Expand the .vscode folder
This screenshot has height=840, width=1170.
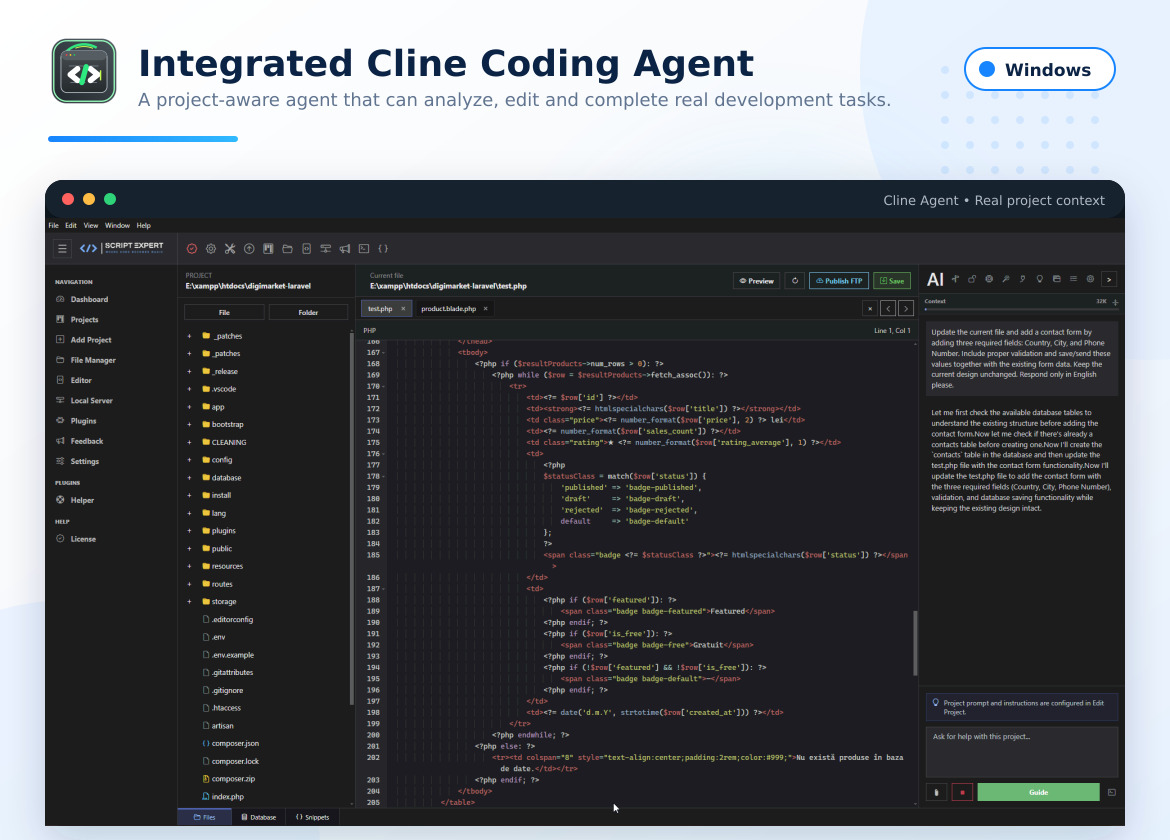[x=190, y=389]
